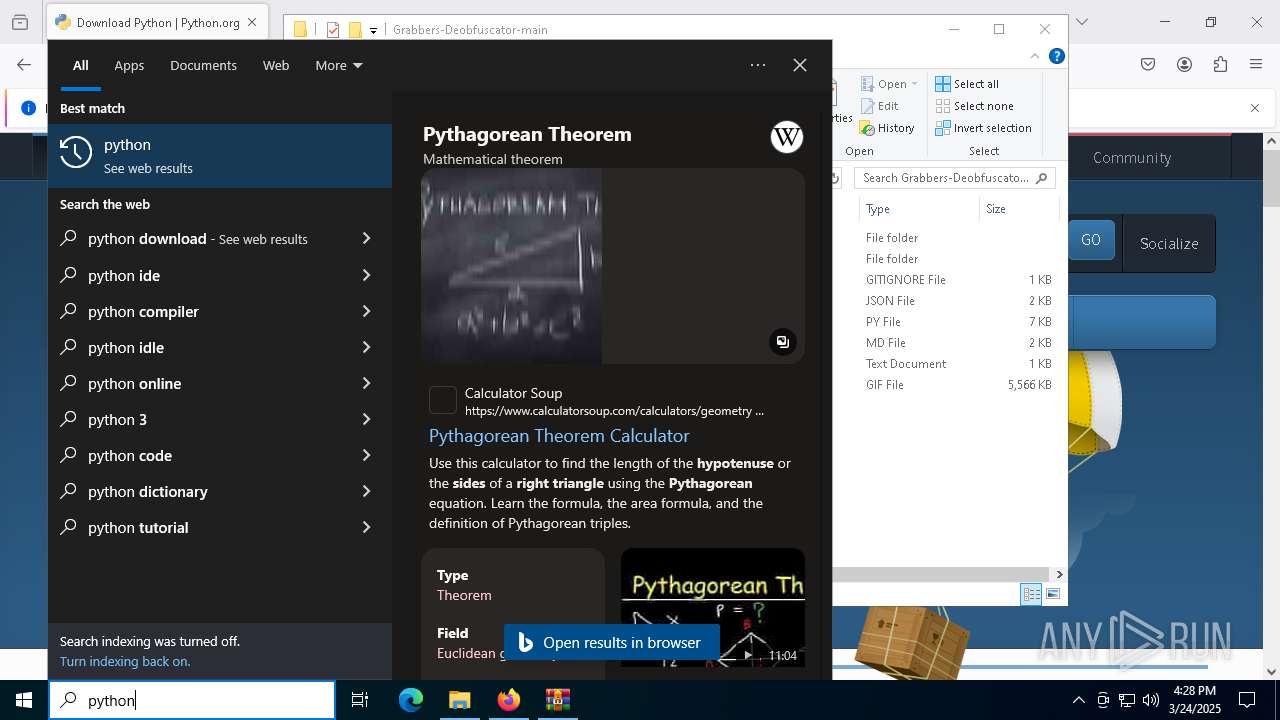The height and width of the screenshot is (720, 1280).
Task: Open the Open dropdown in Explorer ribbon
Action: [x=889, y=84]
